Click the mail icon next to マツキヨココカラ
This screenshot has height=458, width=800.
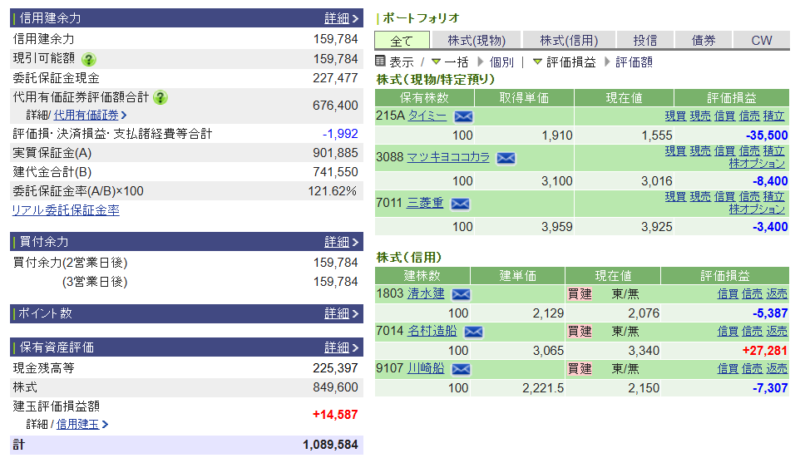506,158
